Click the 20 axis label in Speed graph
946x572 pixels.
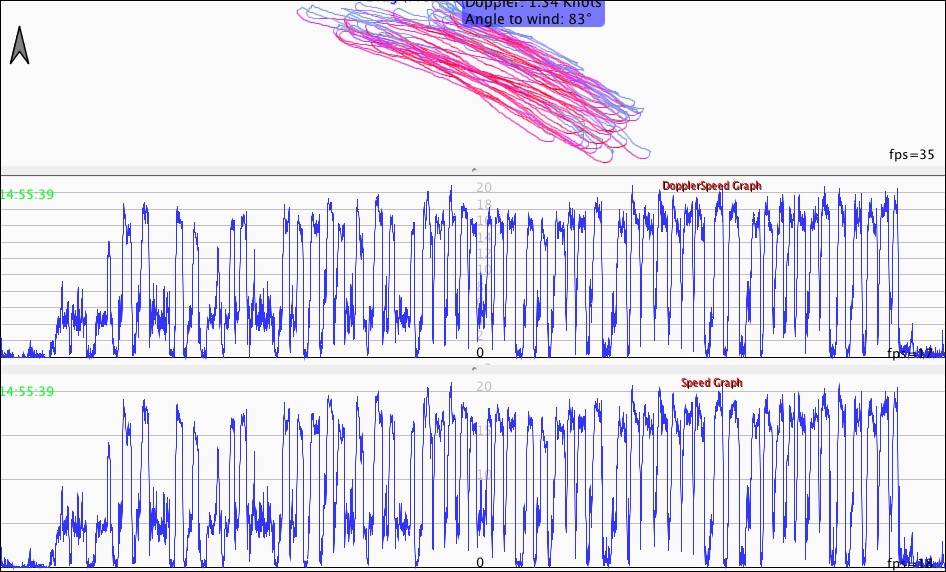click(484, 386)
